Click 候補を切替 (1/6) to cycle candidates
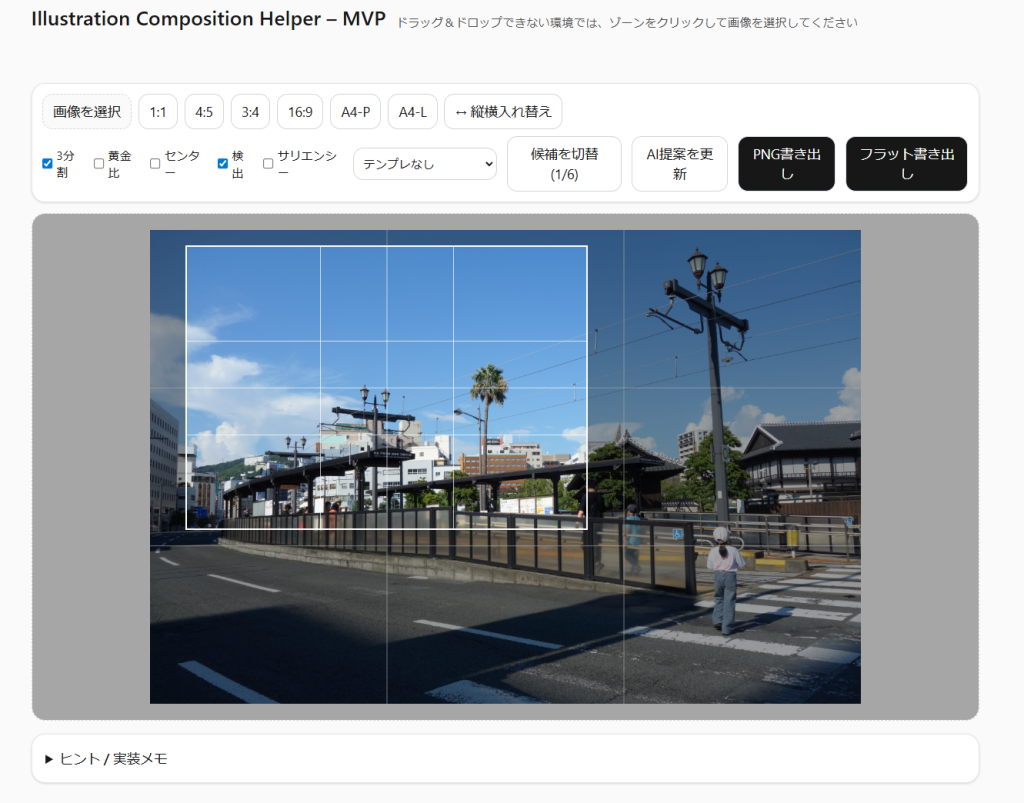This screenshot has height=803, width=1024. [x=564, y=164]
